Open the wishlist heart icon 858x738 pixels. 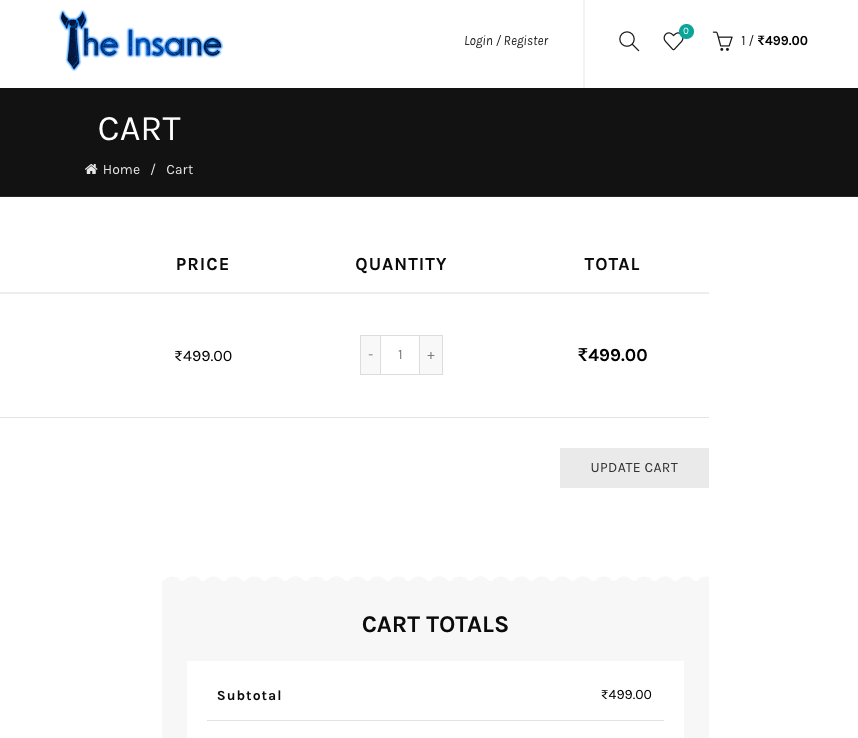(673, 42)
